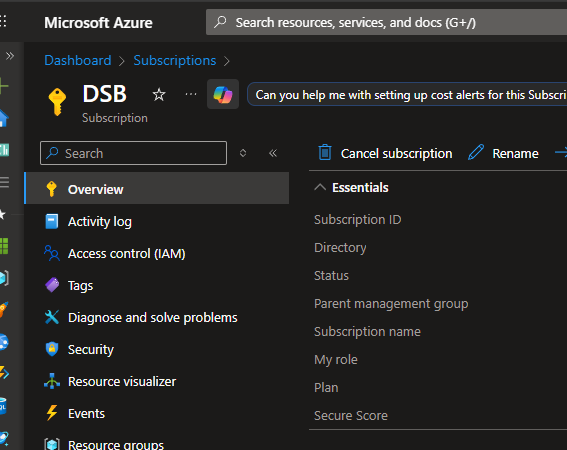
Task: Focus the global search resources bar
Action: [x=386, y=22]
